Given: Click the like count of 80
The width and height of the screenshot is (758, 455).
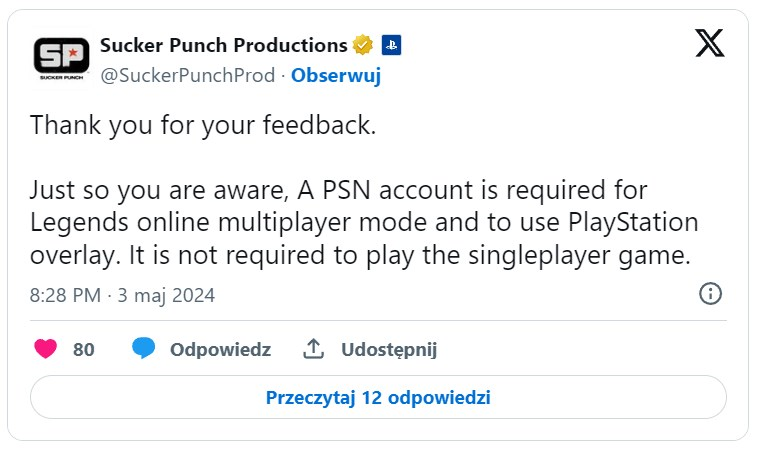Looking at the screenshot, I should click(x=84, y=349).
